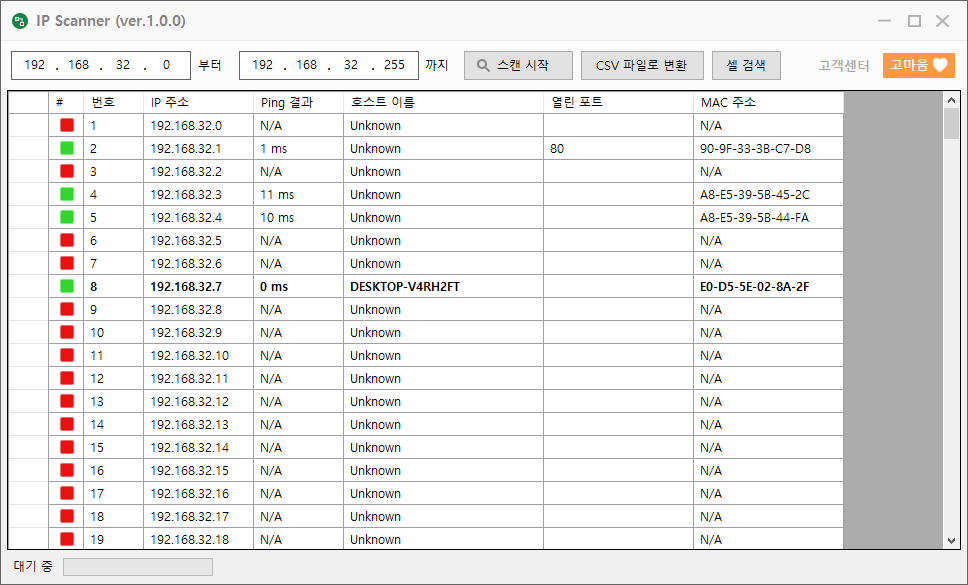Click the IP Scanner app icon in title bar
This screenshot has width=968, height=585.
click(20, 21)
